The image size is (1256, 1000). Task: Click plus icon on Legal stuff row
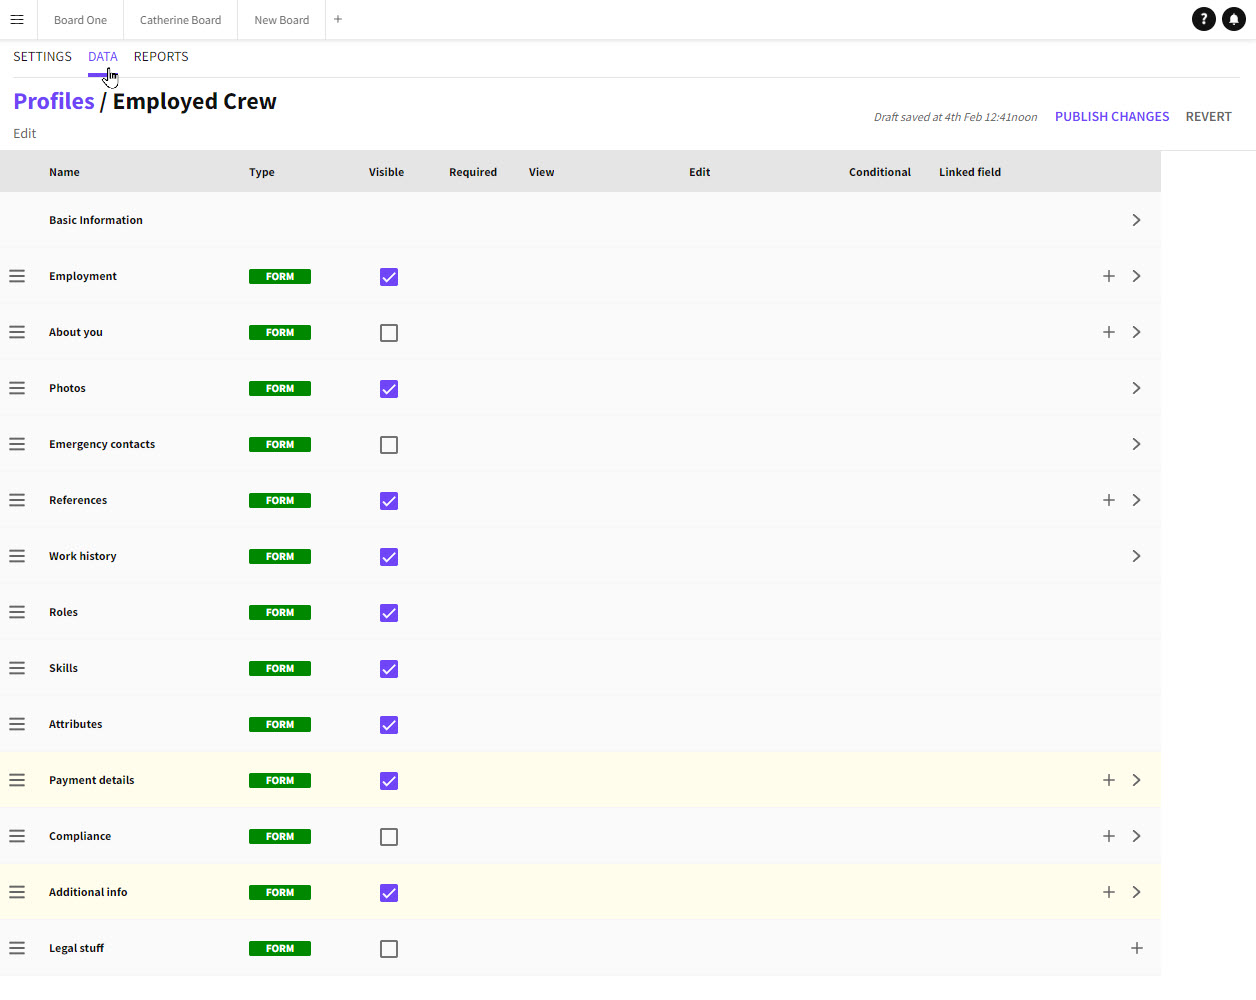1136,948
